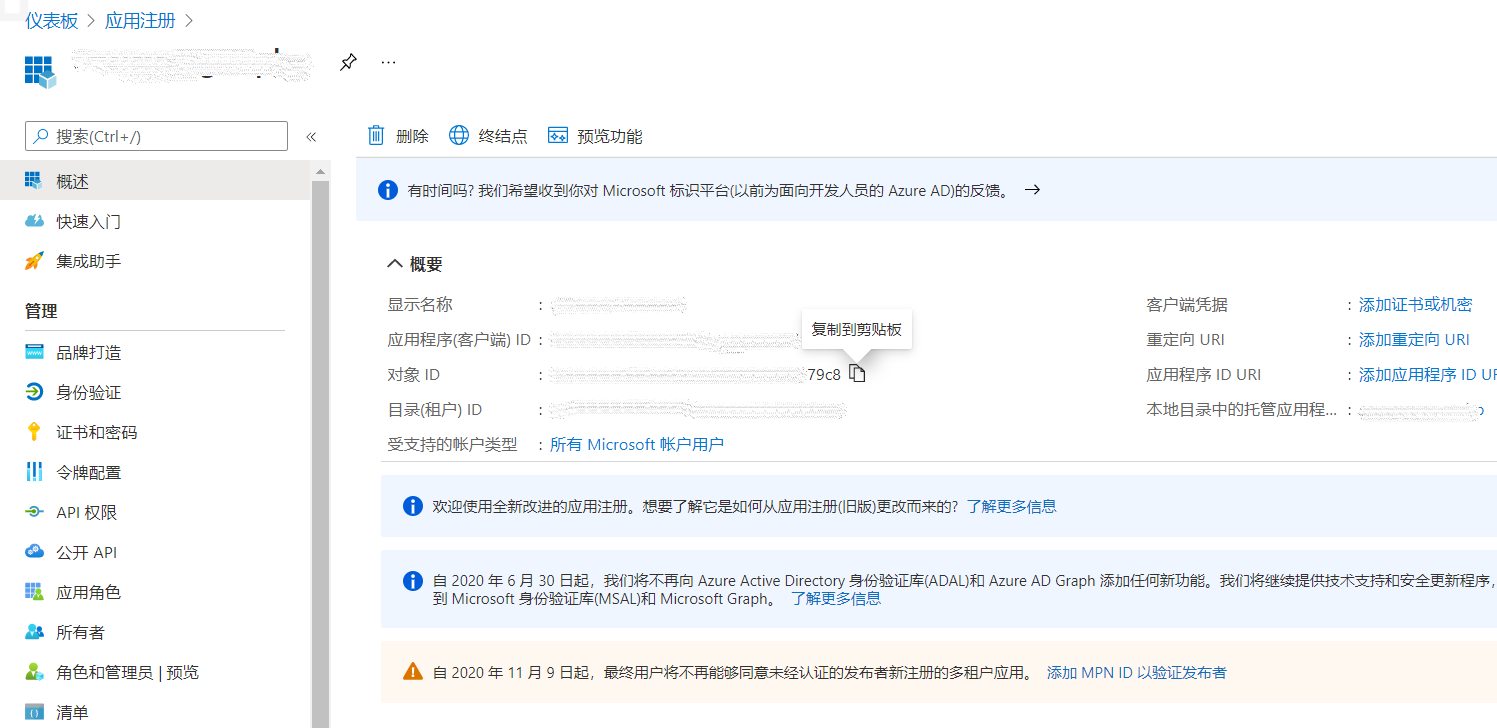Click the globe Endpoints icon
The height and width of the screenshot is (728, 1497).
point(459,136)
